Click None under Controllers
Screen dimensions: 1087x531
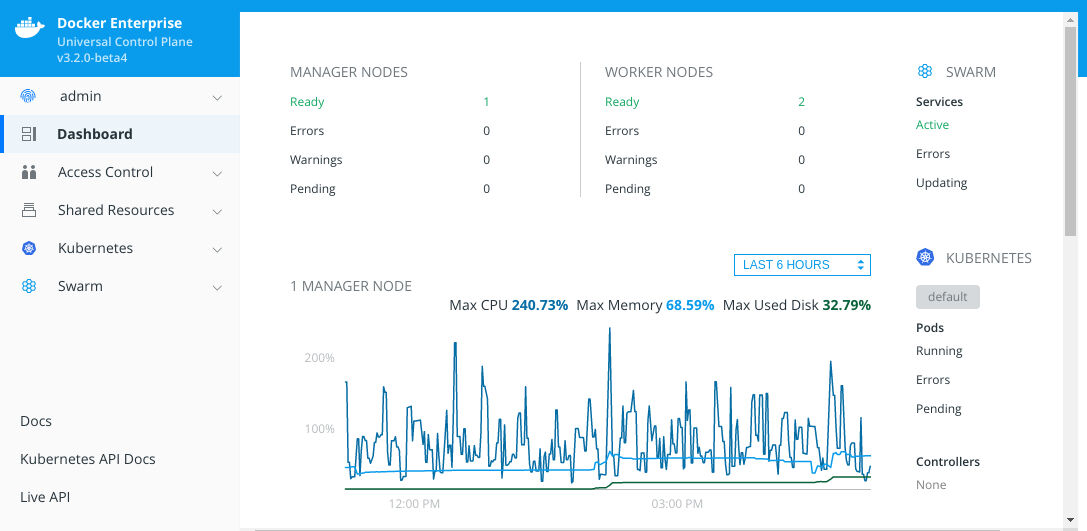tap(931, 485)
